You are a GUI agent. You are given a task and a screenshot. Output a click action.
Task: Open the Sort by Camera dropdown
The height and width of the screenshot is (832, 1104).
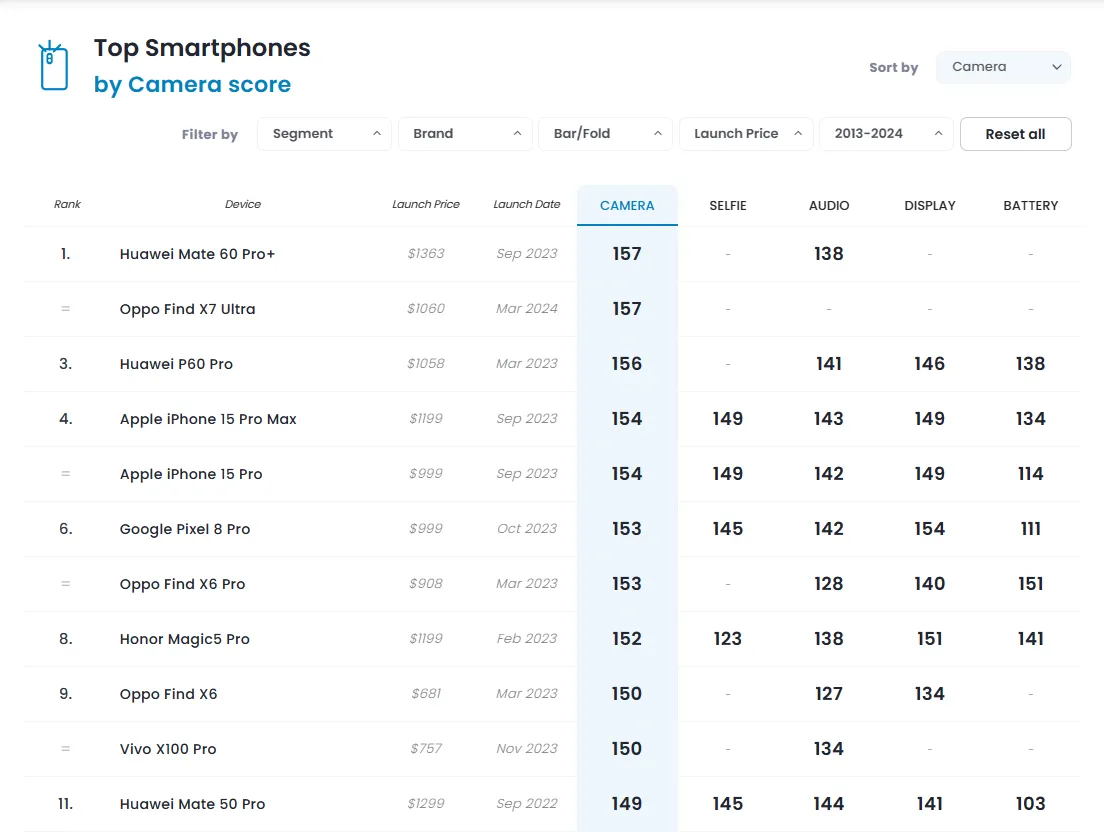tap(1003, 67)
